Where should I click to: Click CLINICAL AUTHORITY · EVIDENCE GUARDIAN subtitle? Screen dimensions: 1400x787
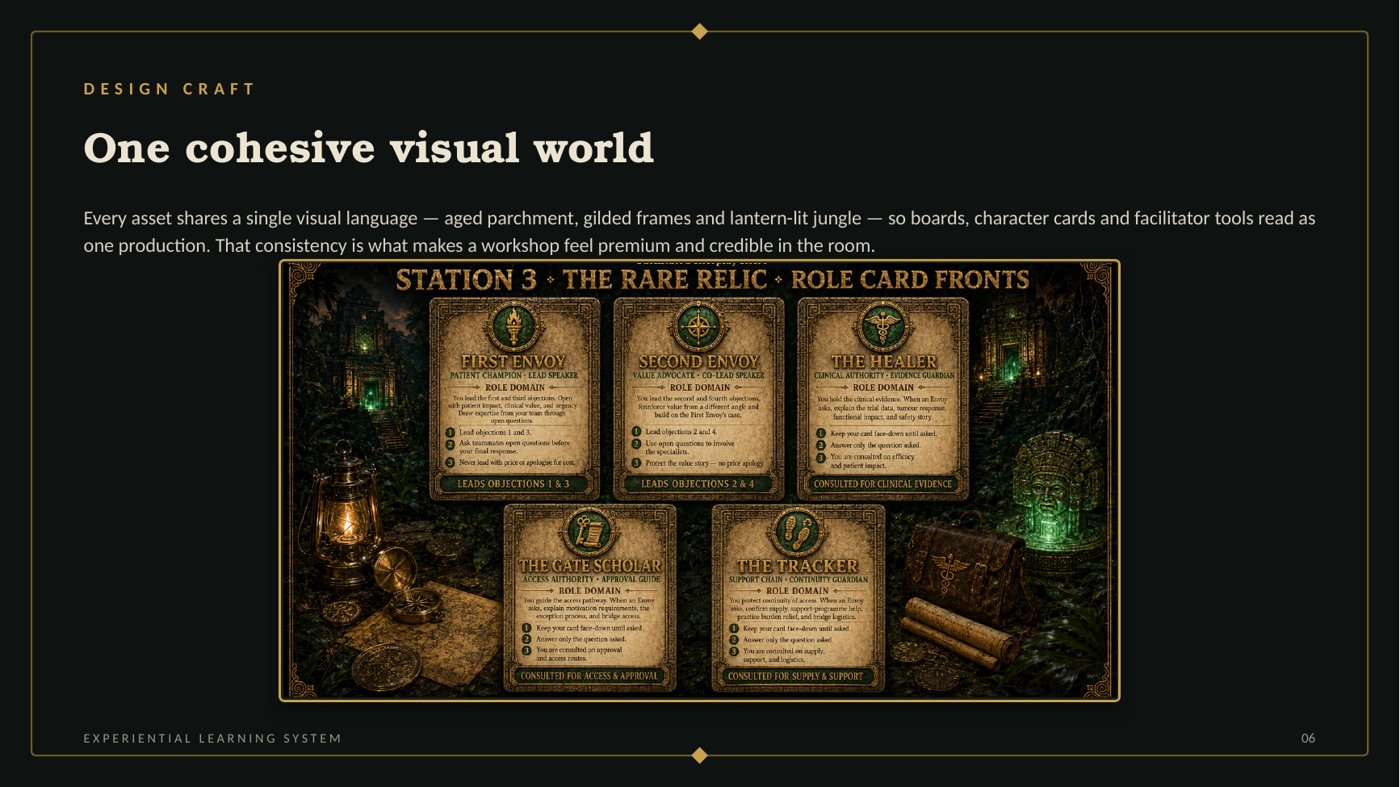point(884,376)
